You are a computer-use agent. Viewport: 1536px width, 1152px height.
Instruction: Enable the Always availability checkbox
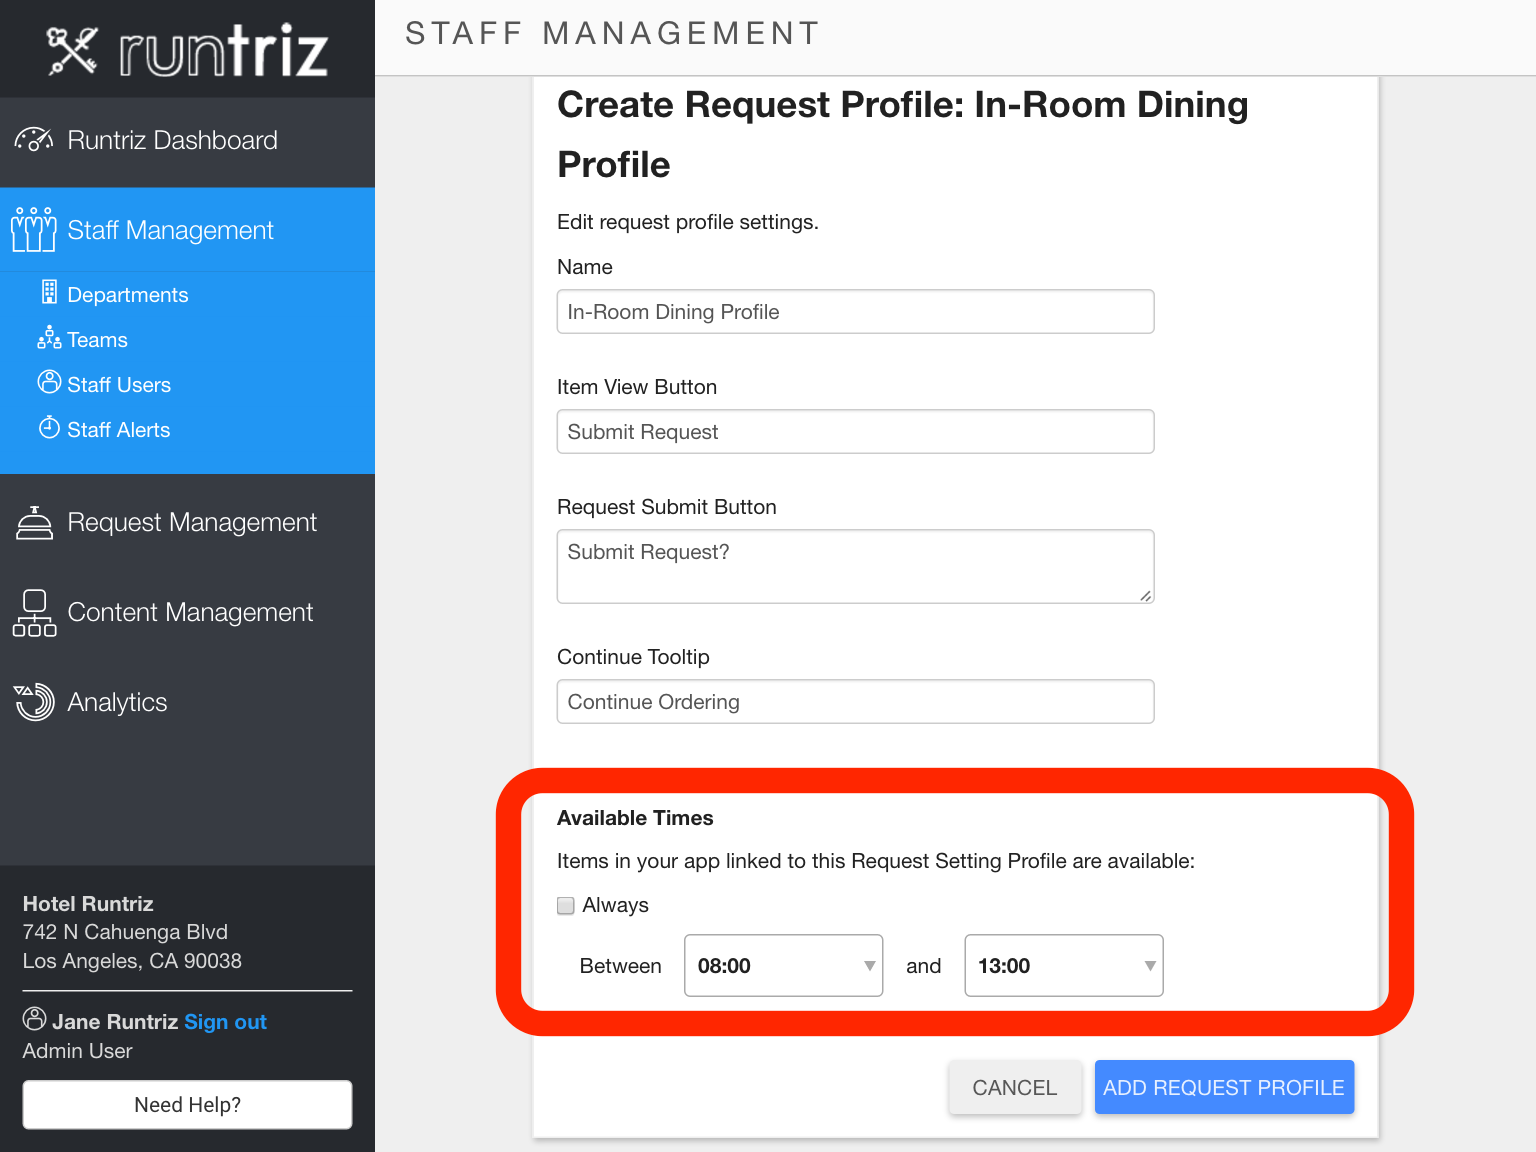566,906
